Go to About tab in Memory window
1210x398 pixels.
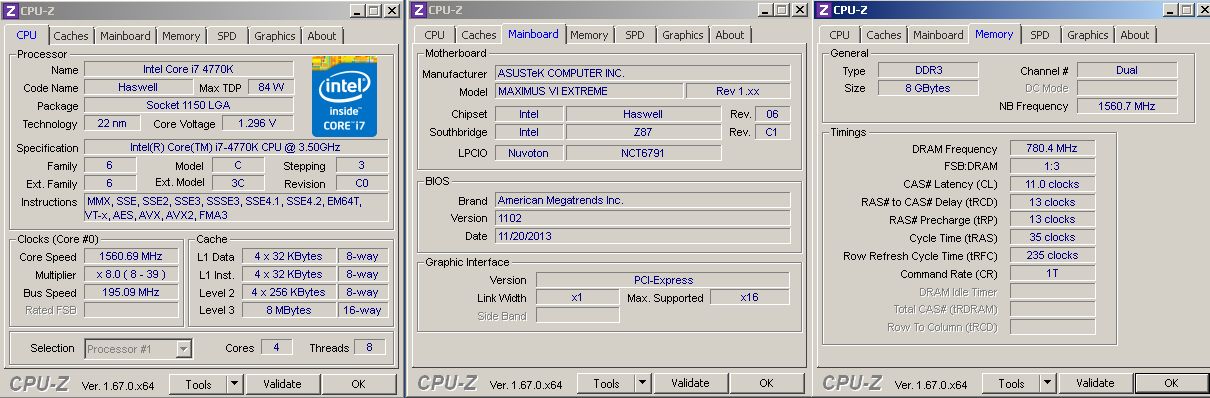[1135, 35]
